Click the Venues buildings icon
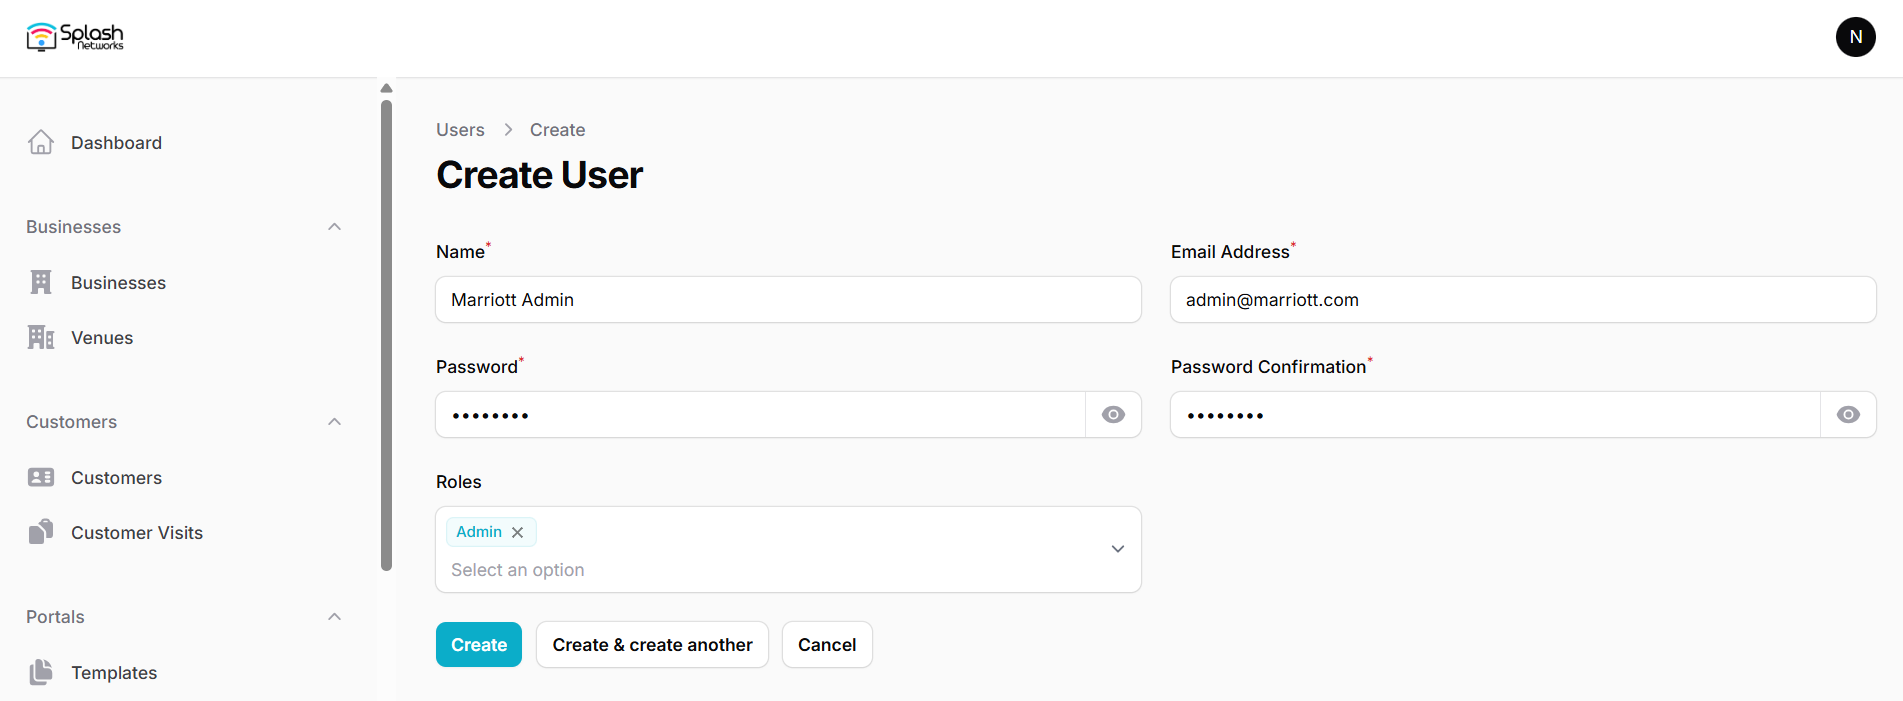 [41, 338]
